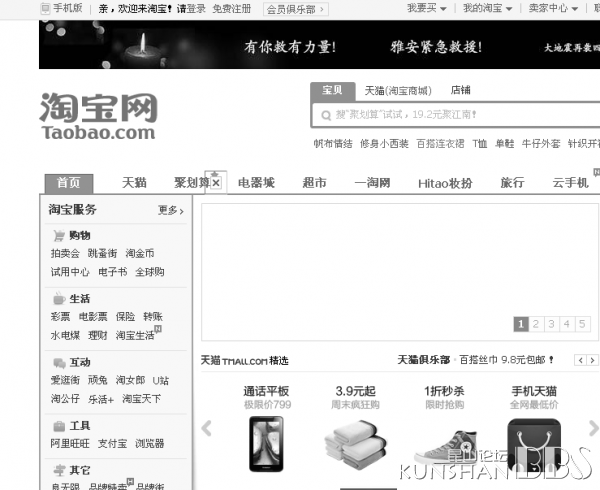Open the 爱逛街 link under 互动
Viewport: 600px width, 490px height.
point(65,380)
